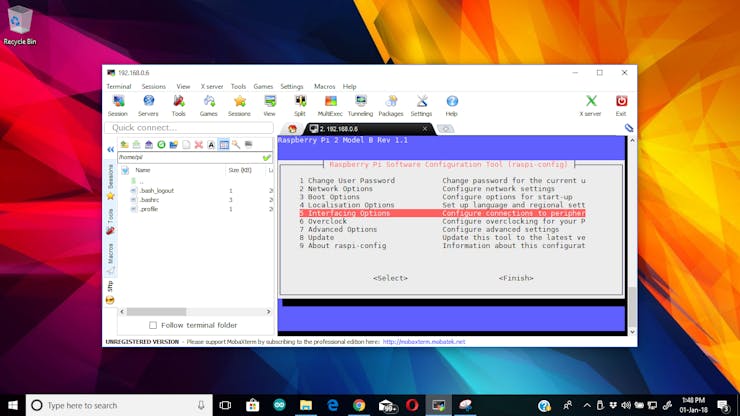Open the Games menu
The width and height of the screenshot is (740, 416).
point(263,86)
